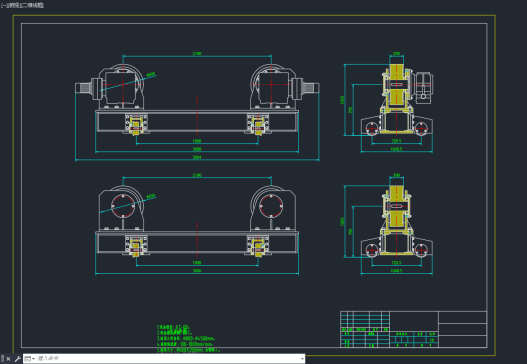Select the green technical notes text block
This screenshot has width=527, height=364.
(x=188, y=339)
